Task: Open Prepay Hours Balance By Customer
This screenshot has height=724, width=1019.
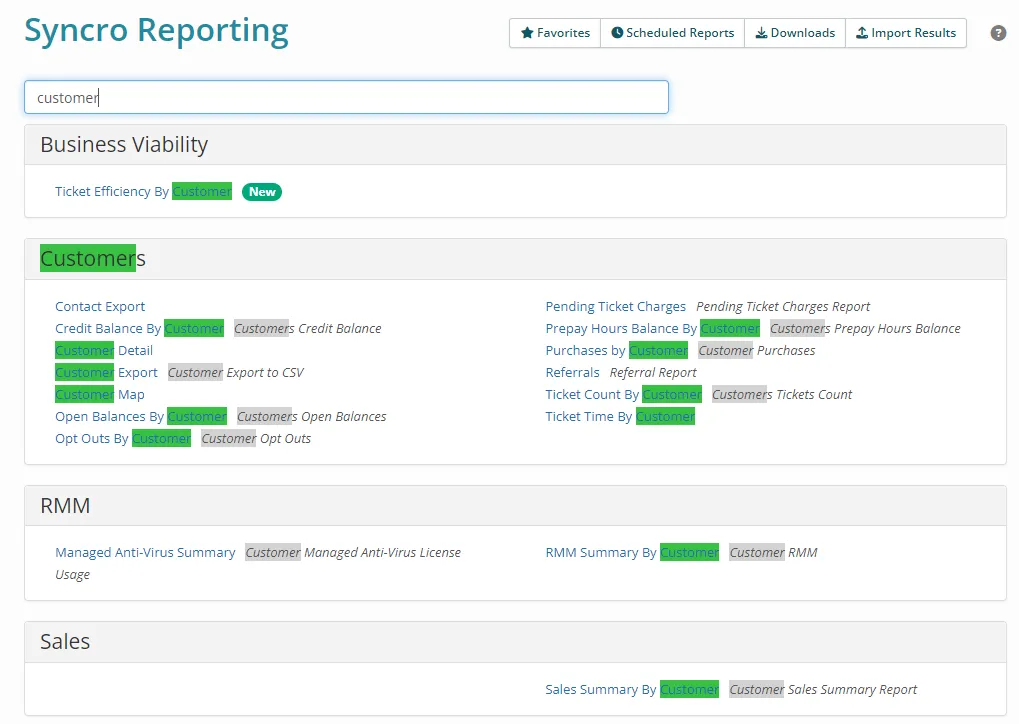Action: coord(652,328)
